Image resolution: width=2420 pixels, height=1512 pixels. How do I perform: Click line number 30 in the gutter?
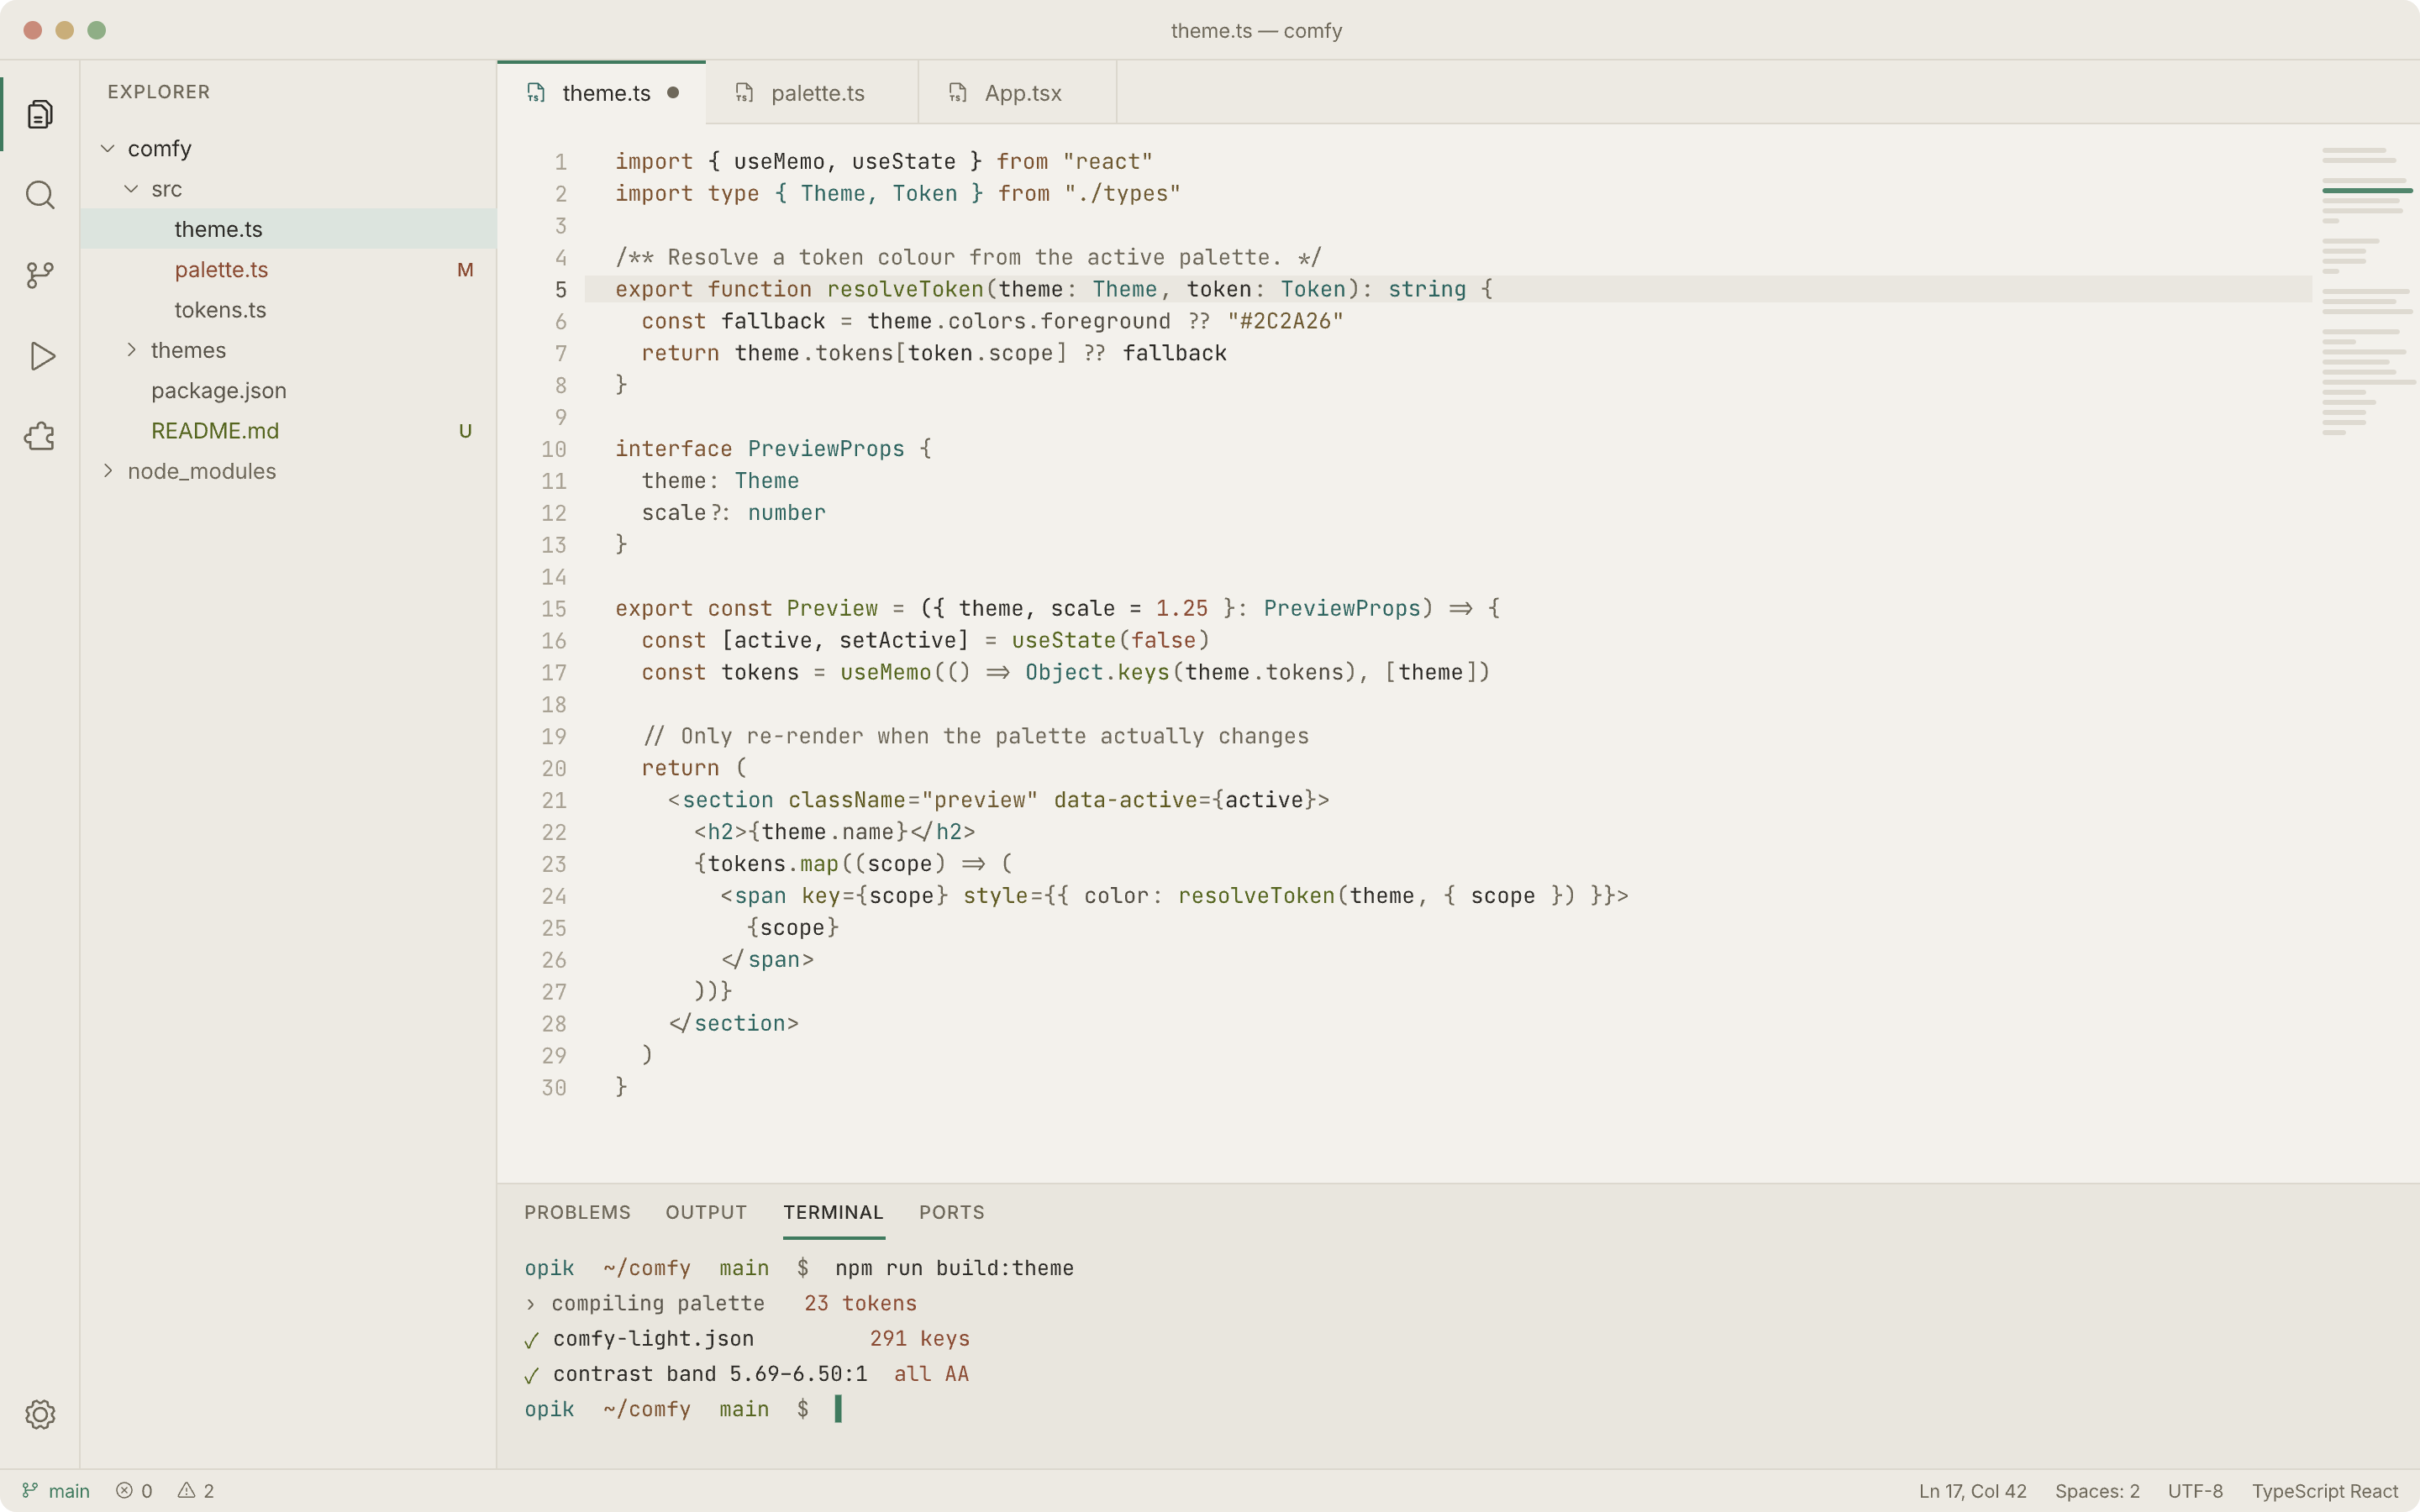[554, 1087]
